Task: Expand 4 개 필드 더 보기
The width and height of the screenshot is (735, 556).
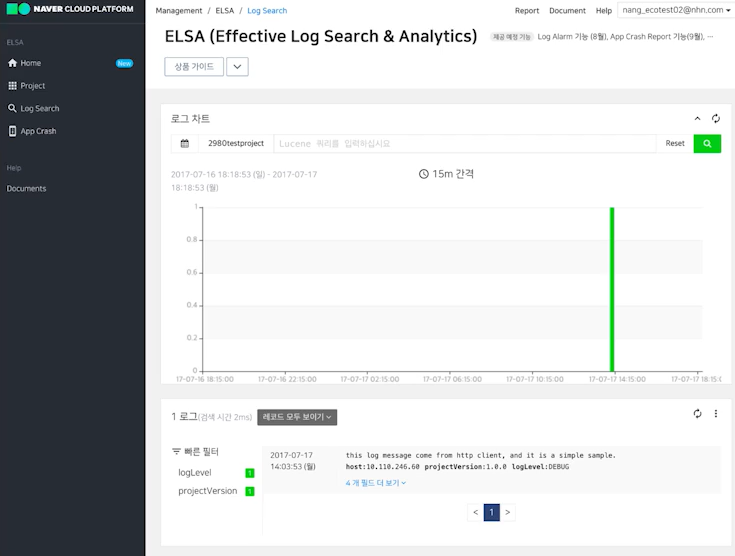Action: coord(376,483)
